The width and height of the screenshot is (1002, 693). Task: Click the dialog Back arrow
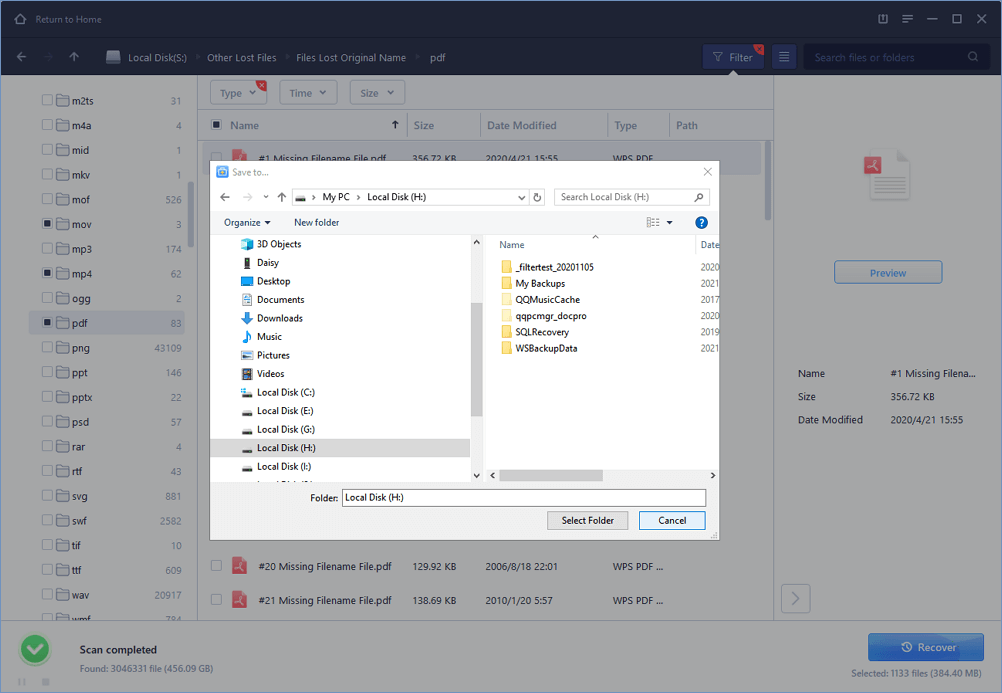(x=225, y=197)
